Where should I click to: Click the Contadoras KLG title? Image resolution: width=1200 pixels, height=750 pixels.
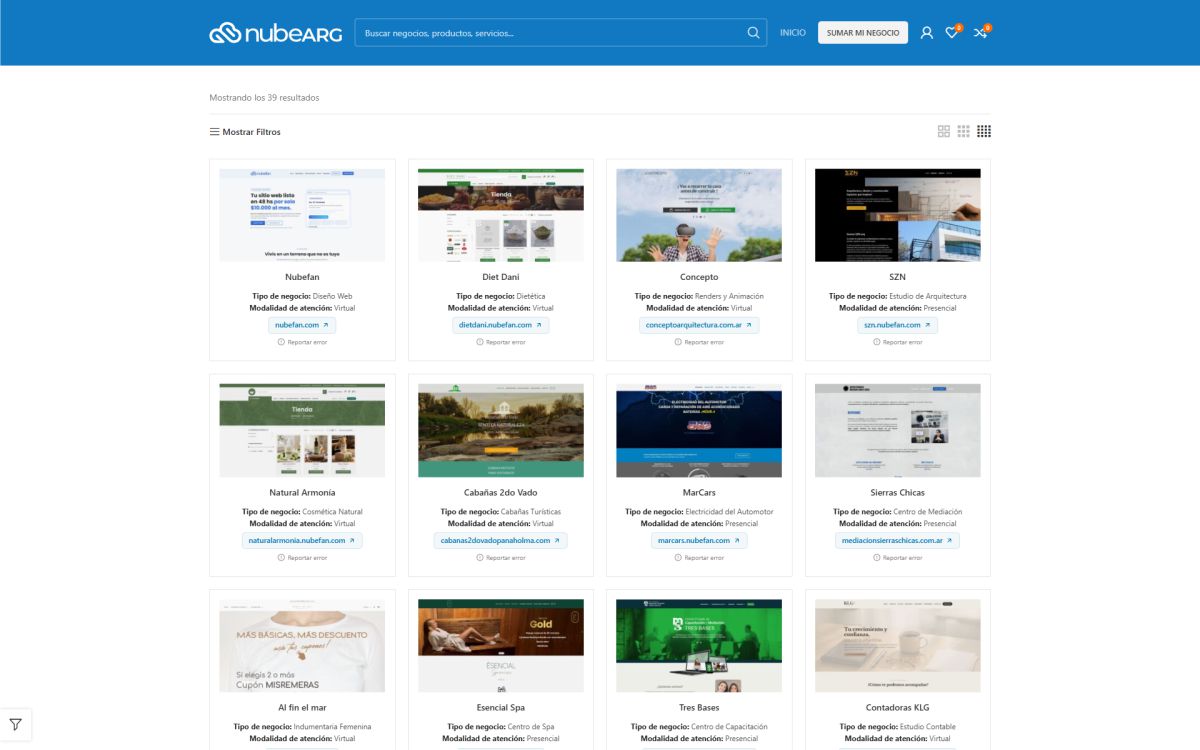pos(897,707)
